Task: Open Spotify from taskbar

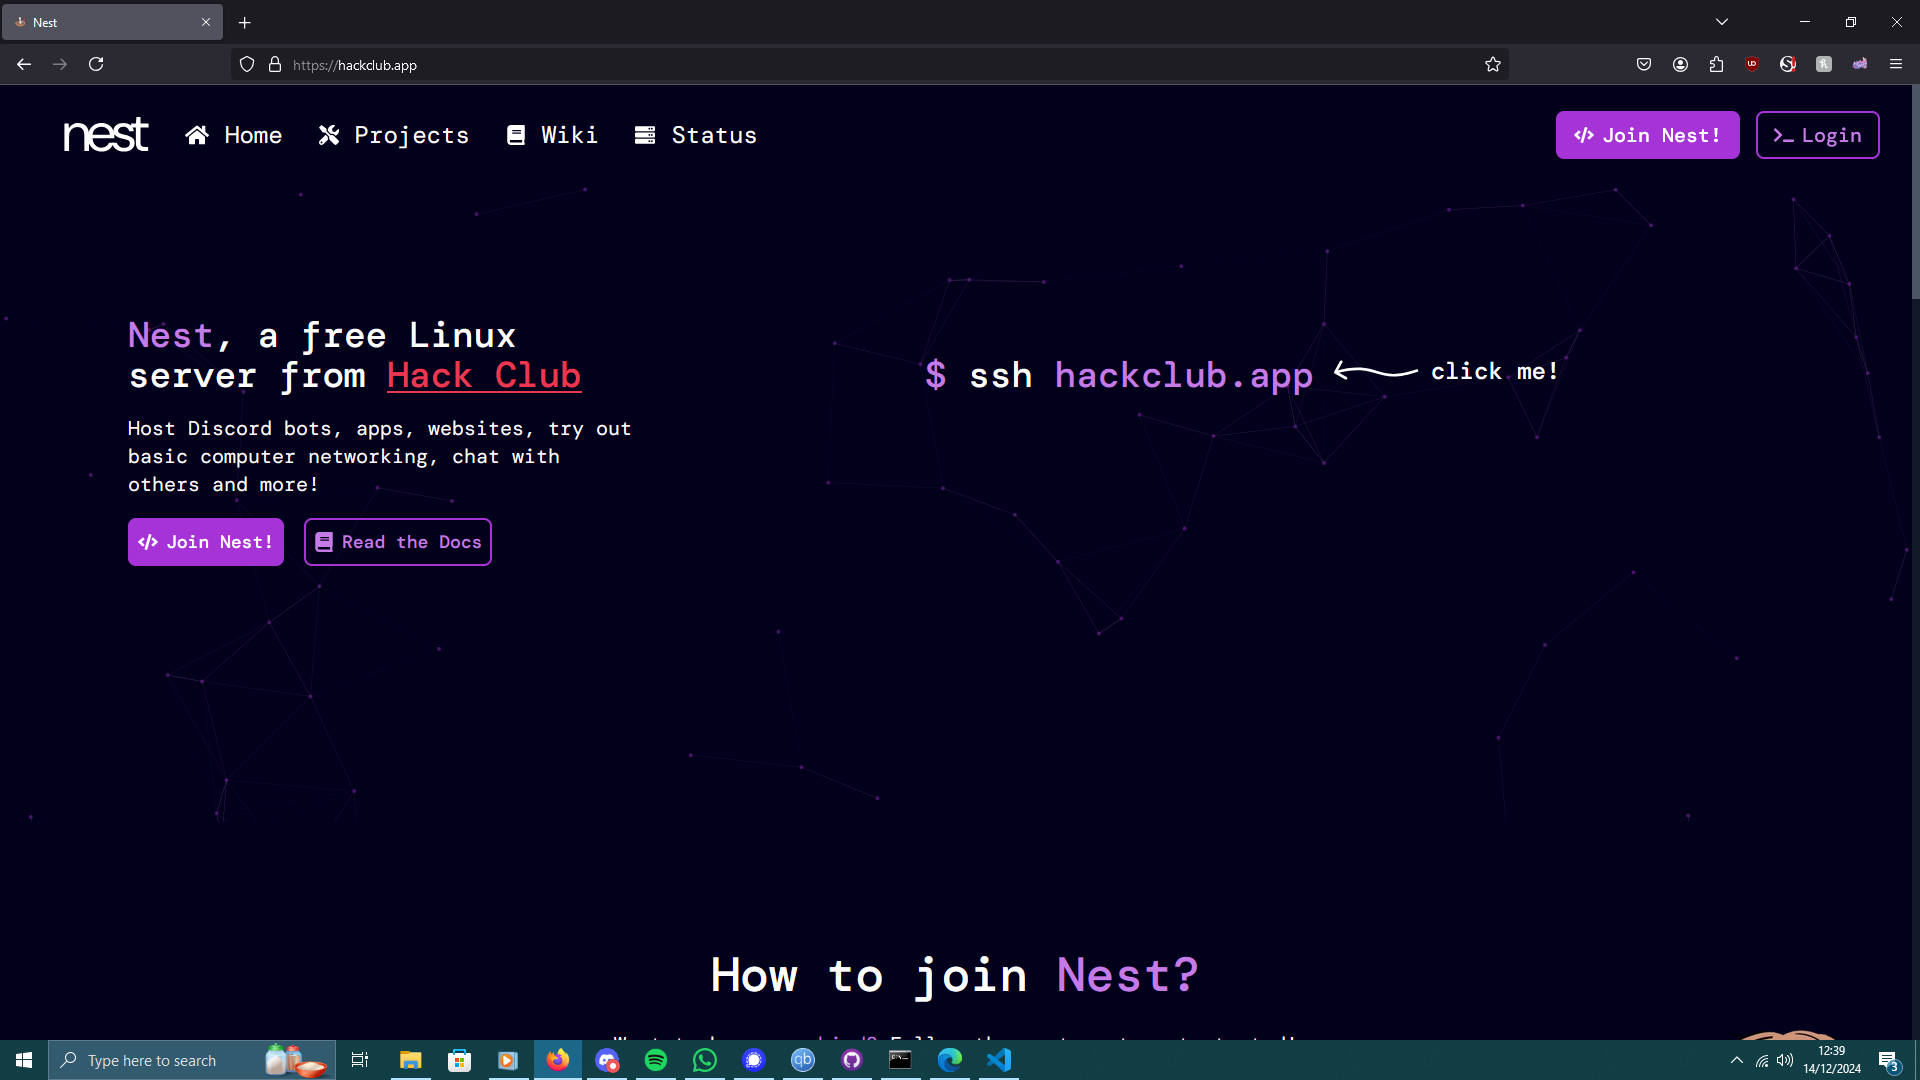Action: pos(656,1060)
